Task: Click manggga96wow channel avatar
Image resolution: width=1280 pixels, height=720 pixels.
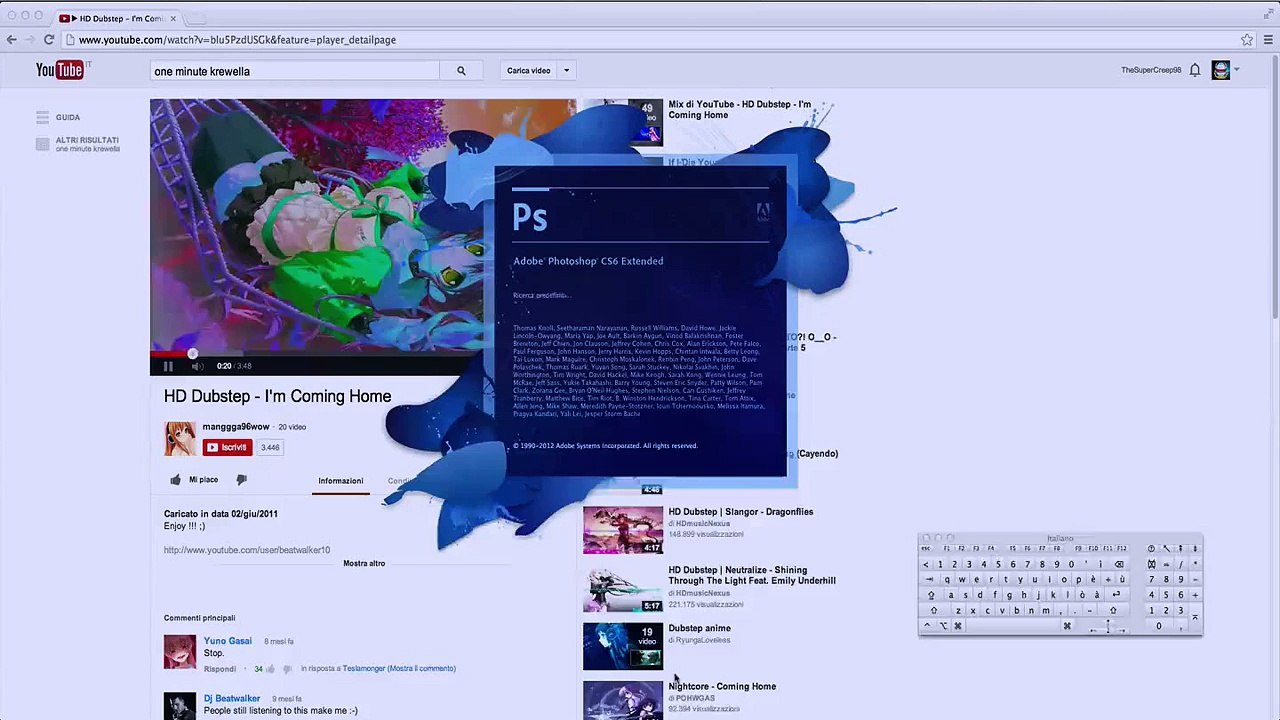Action: (x=180, y=437)
